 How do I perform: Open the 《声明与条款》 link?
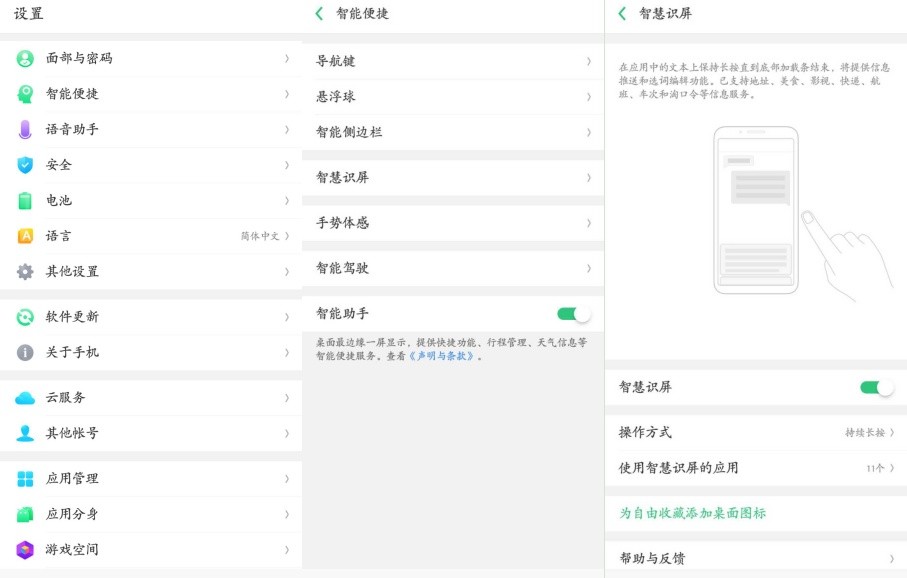point(441,356)
